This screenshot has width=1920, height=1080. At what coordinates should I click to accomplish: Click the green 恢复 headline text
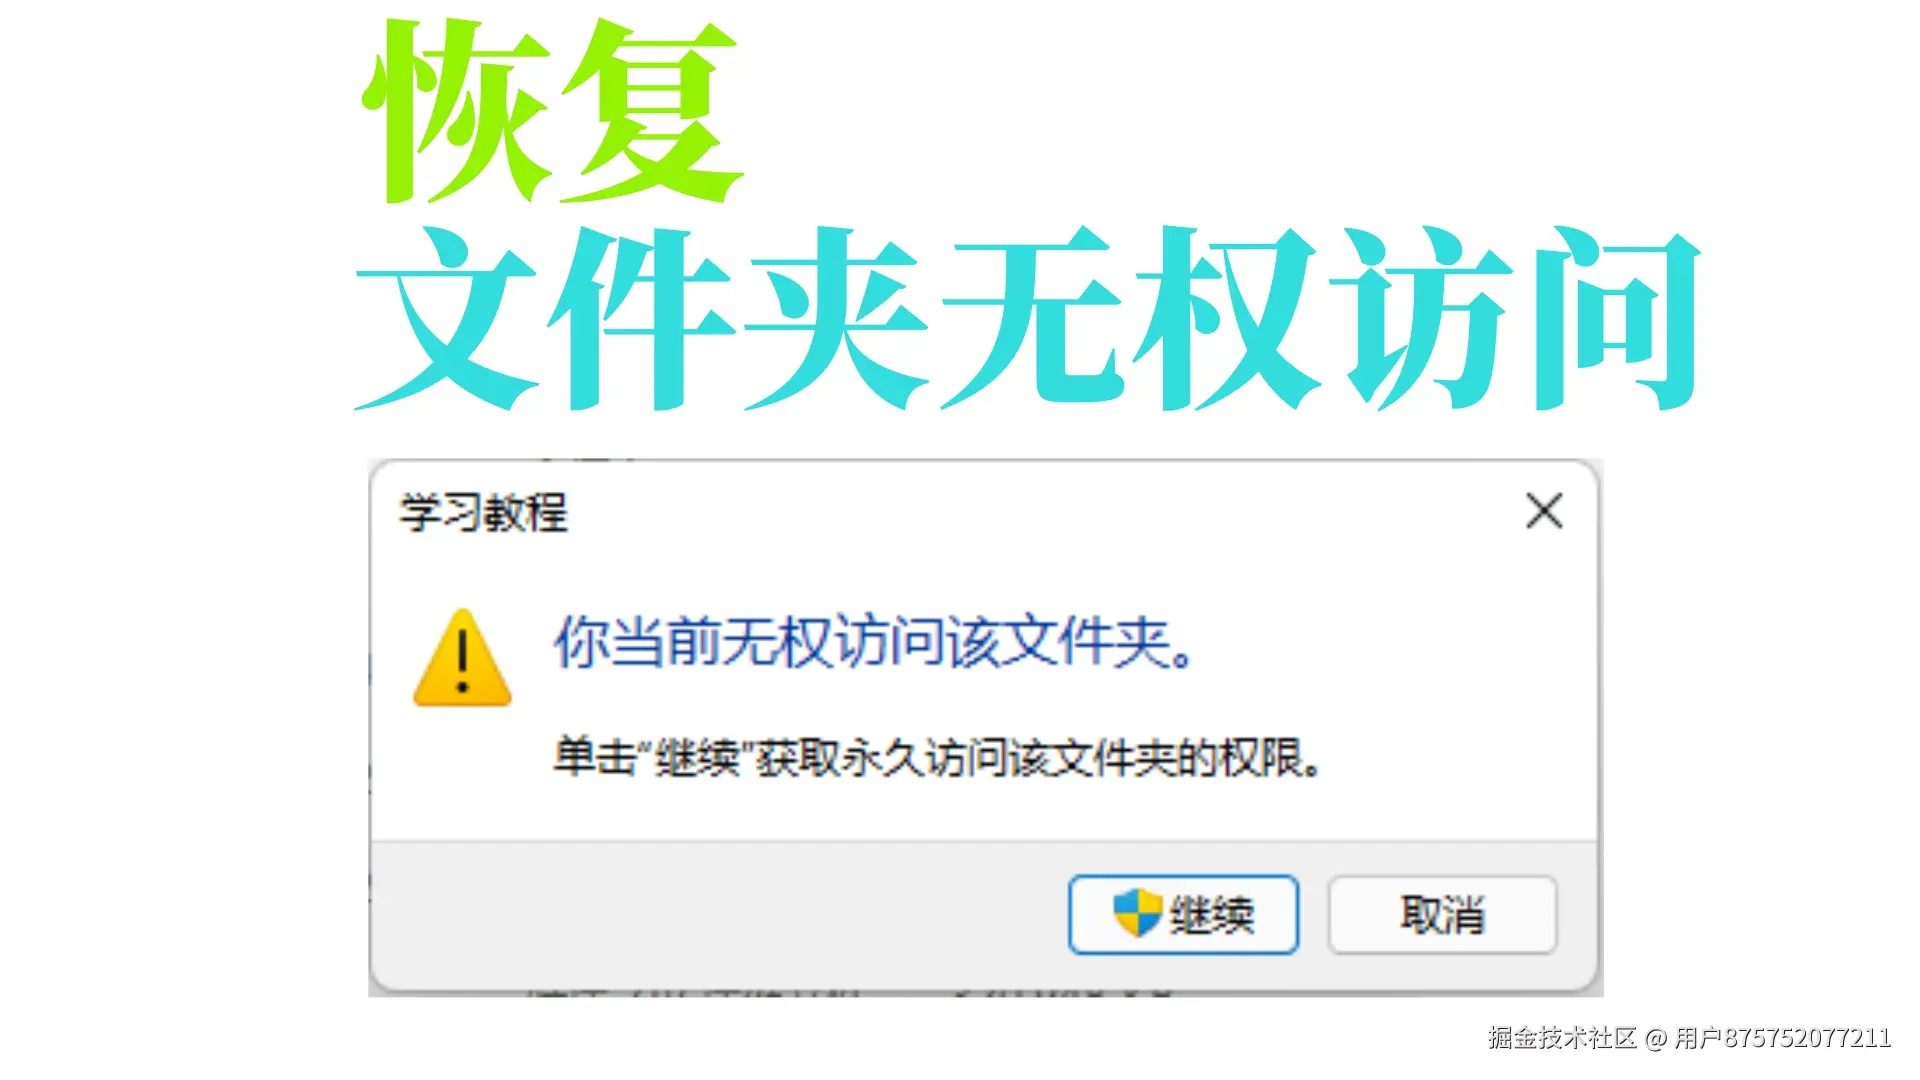click(x=552, y=110)
